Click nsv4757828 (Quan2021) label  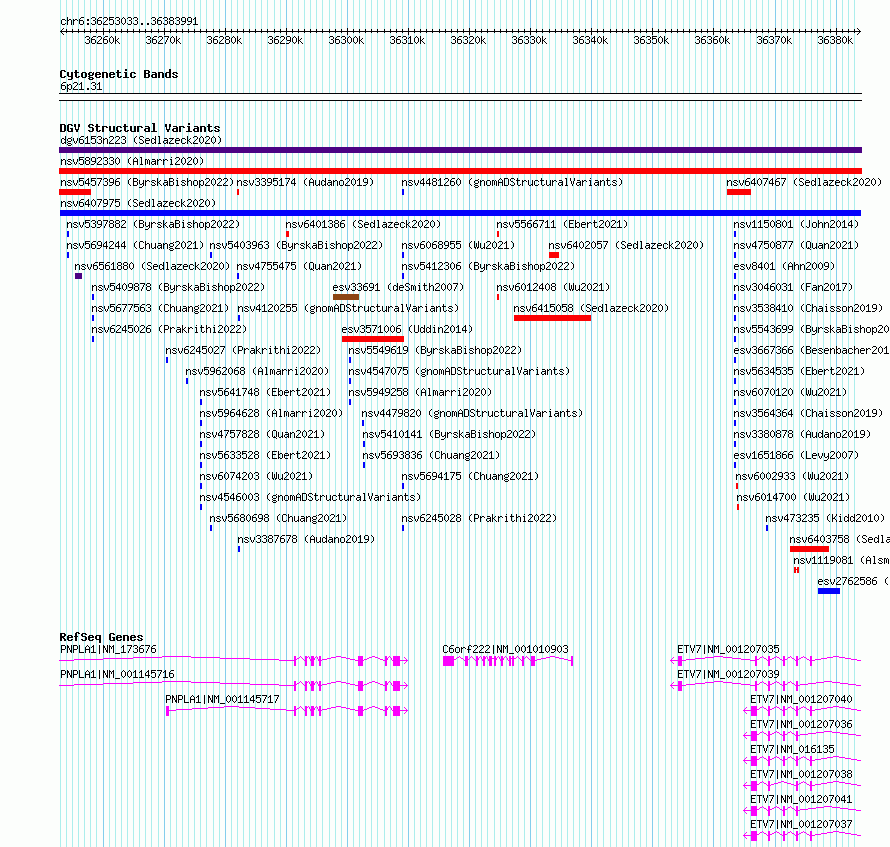(262, 434)
